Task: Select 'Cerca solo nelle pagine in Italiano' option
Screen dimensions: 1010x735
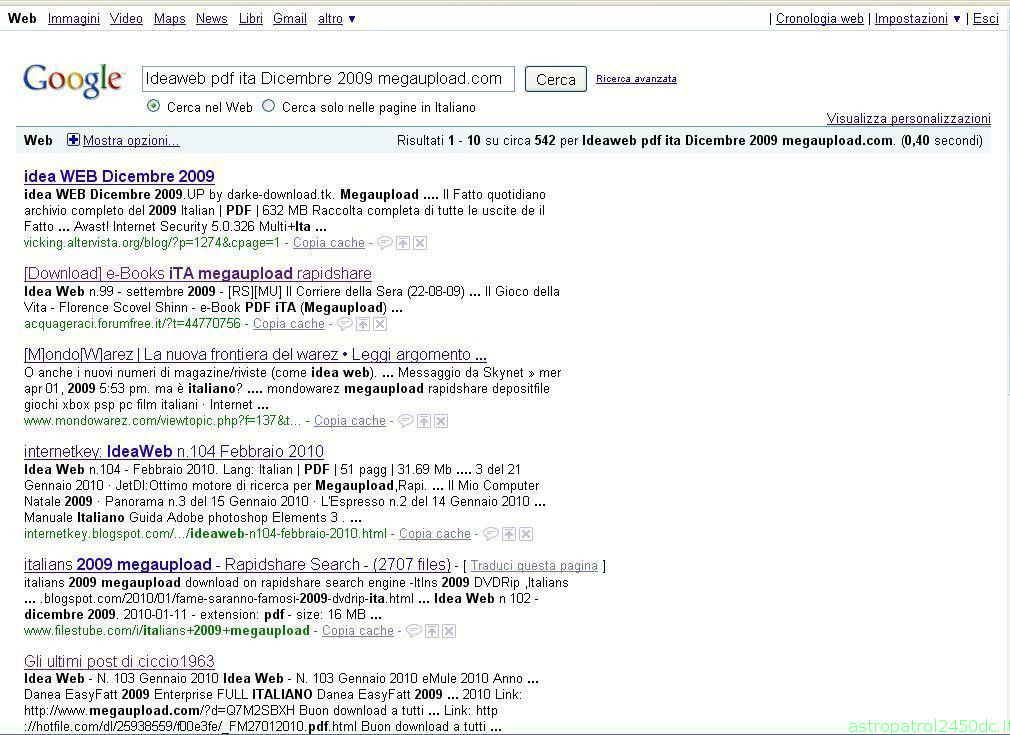Action: click(269, 106)
